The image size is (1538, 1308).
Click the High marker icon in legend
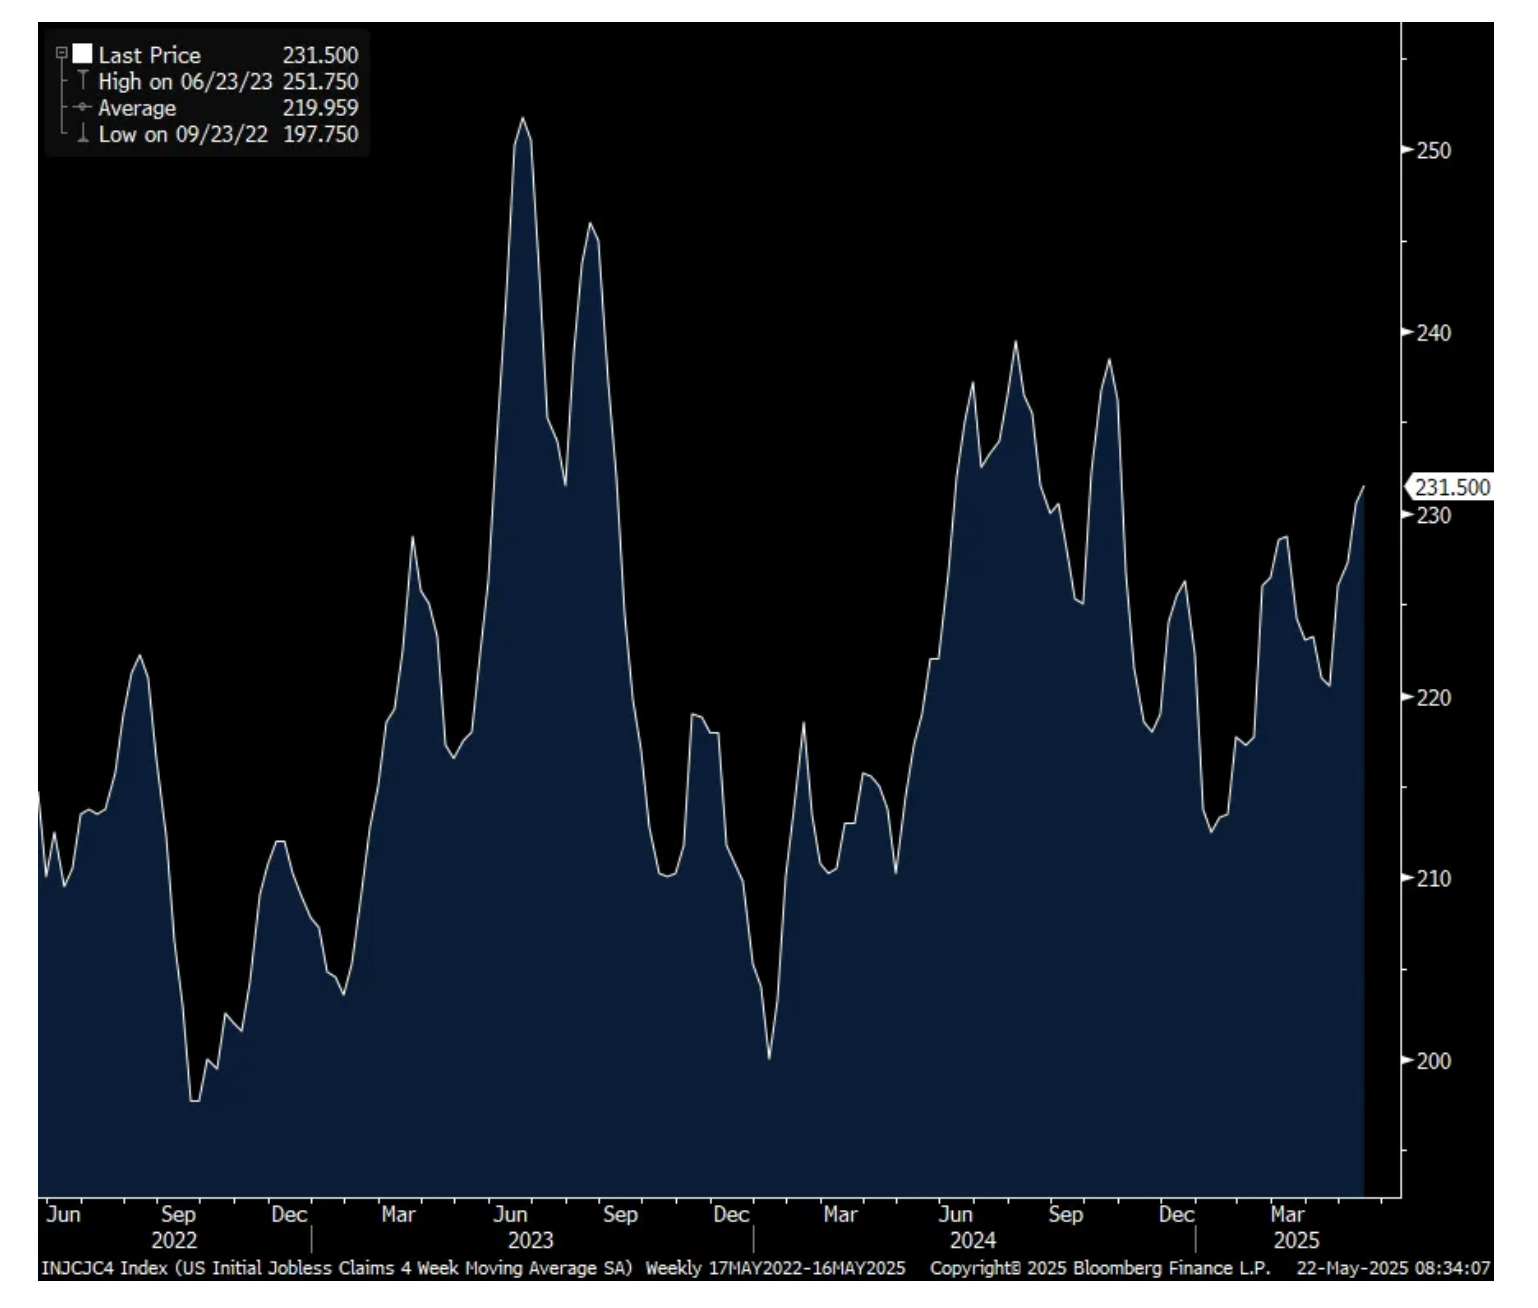(82, 81)
